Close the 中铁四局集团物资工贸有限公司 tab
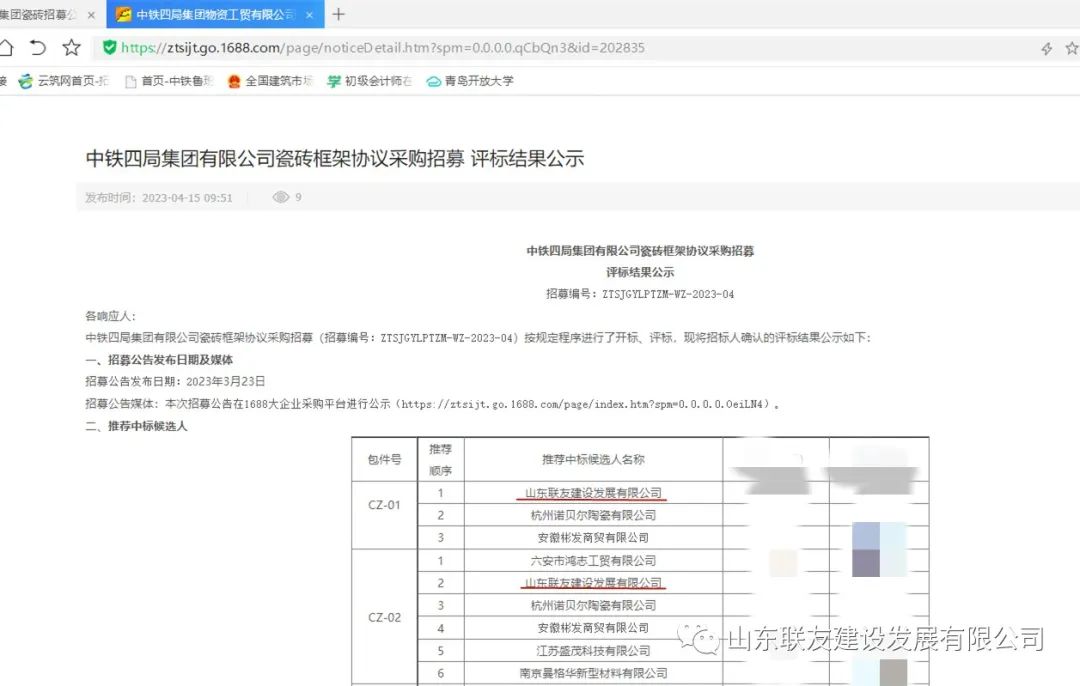The image size is (1080, 686). (309, 14)
